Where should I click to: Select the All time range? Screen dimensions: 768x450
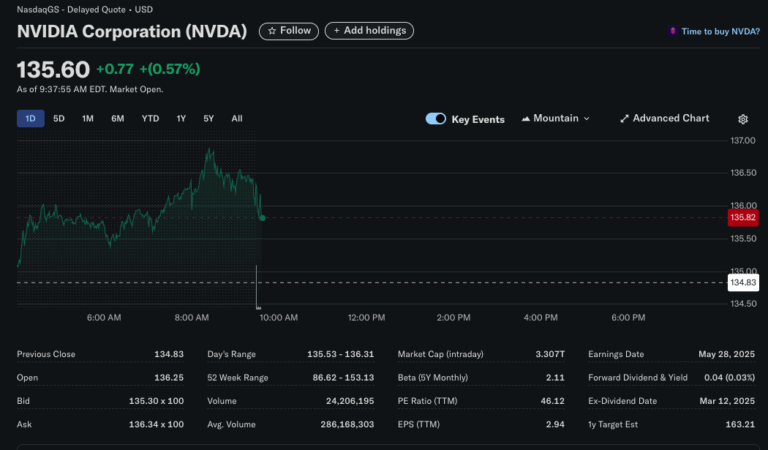click(x=237, y=118)
